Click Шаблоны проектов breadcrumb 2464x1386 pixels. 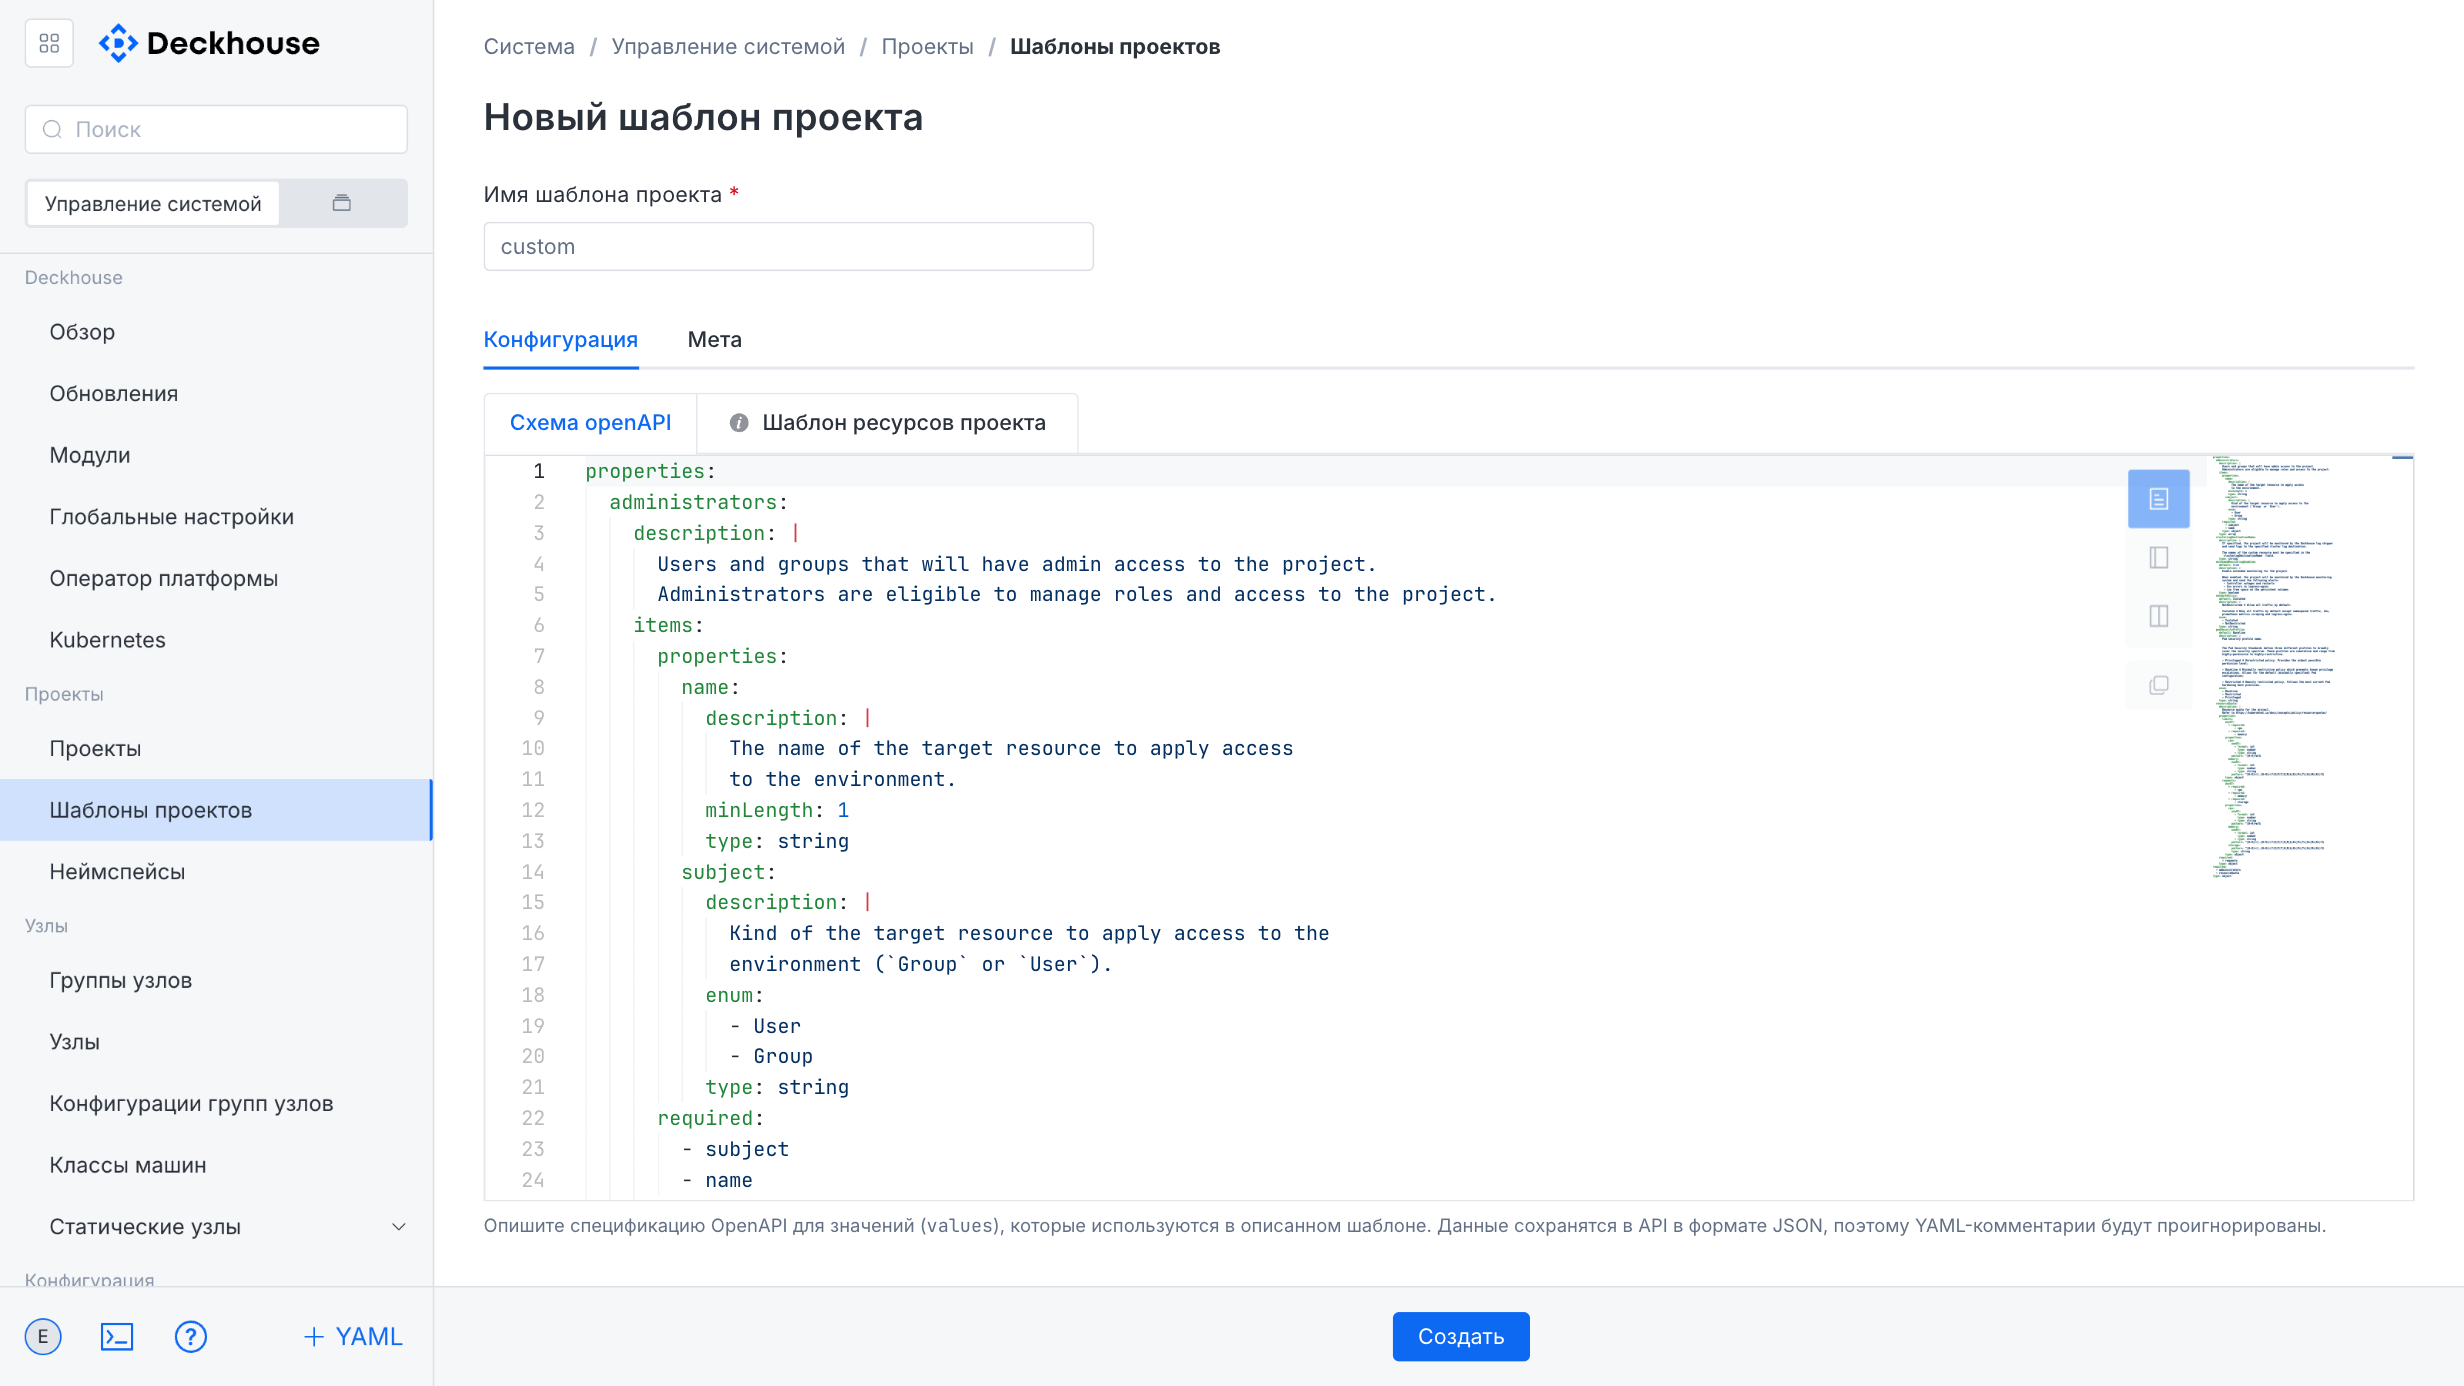pyautogui.click(x=1115, y=47)
